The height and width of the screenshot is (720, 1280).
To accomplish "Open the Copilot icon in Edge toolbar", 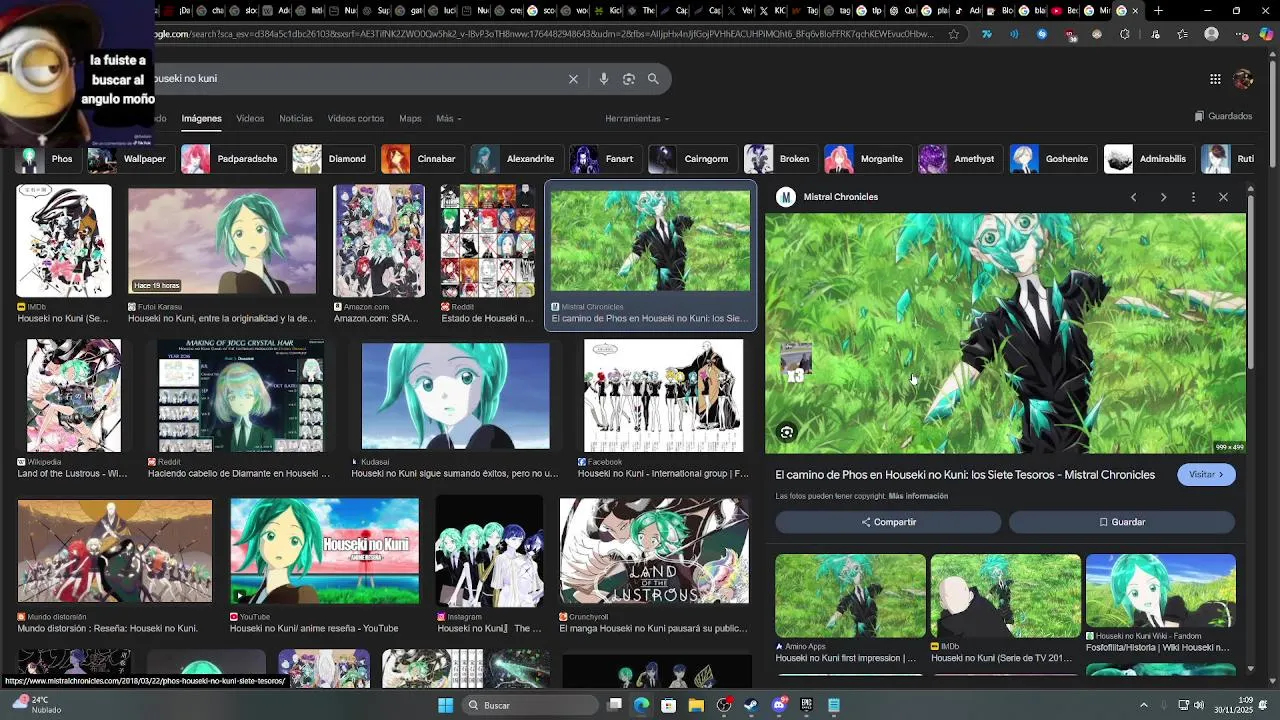I will click(1266, 34).
